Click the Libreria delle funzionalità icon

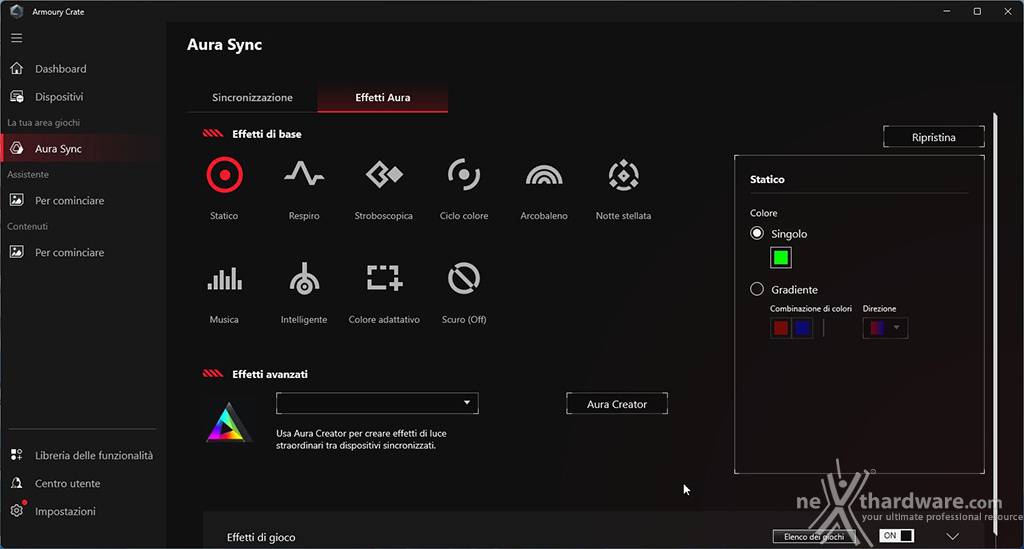pos(17,455)
